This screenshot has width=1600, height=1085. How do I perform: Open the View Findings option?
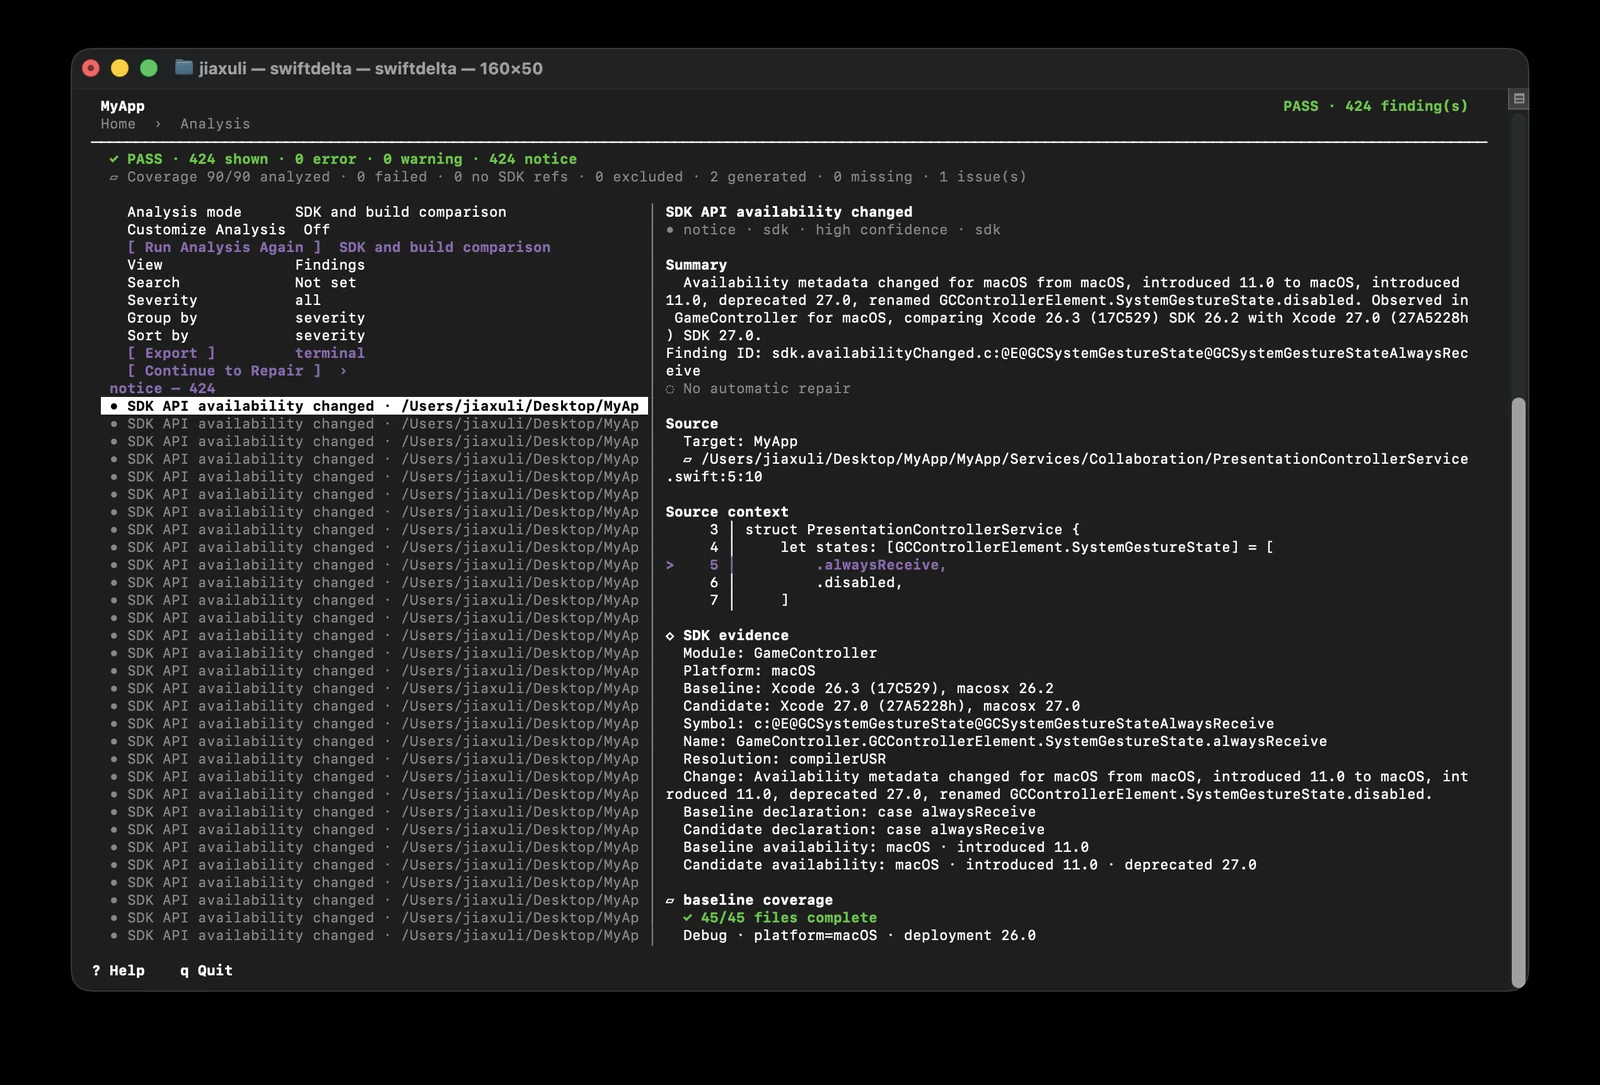[x=246, y=265]
